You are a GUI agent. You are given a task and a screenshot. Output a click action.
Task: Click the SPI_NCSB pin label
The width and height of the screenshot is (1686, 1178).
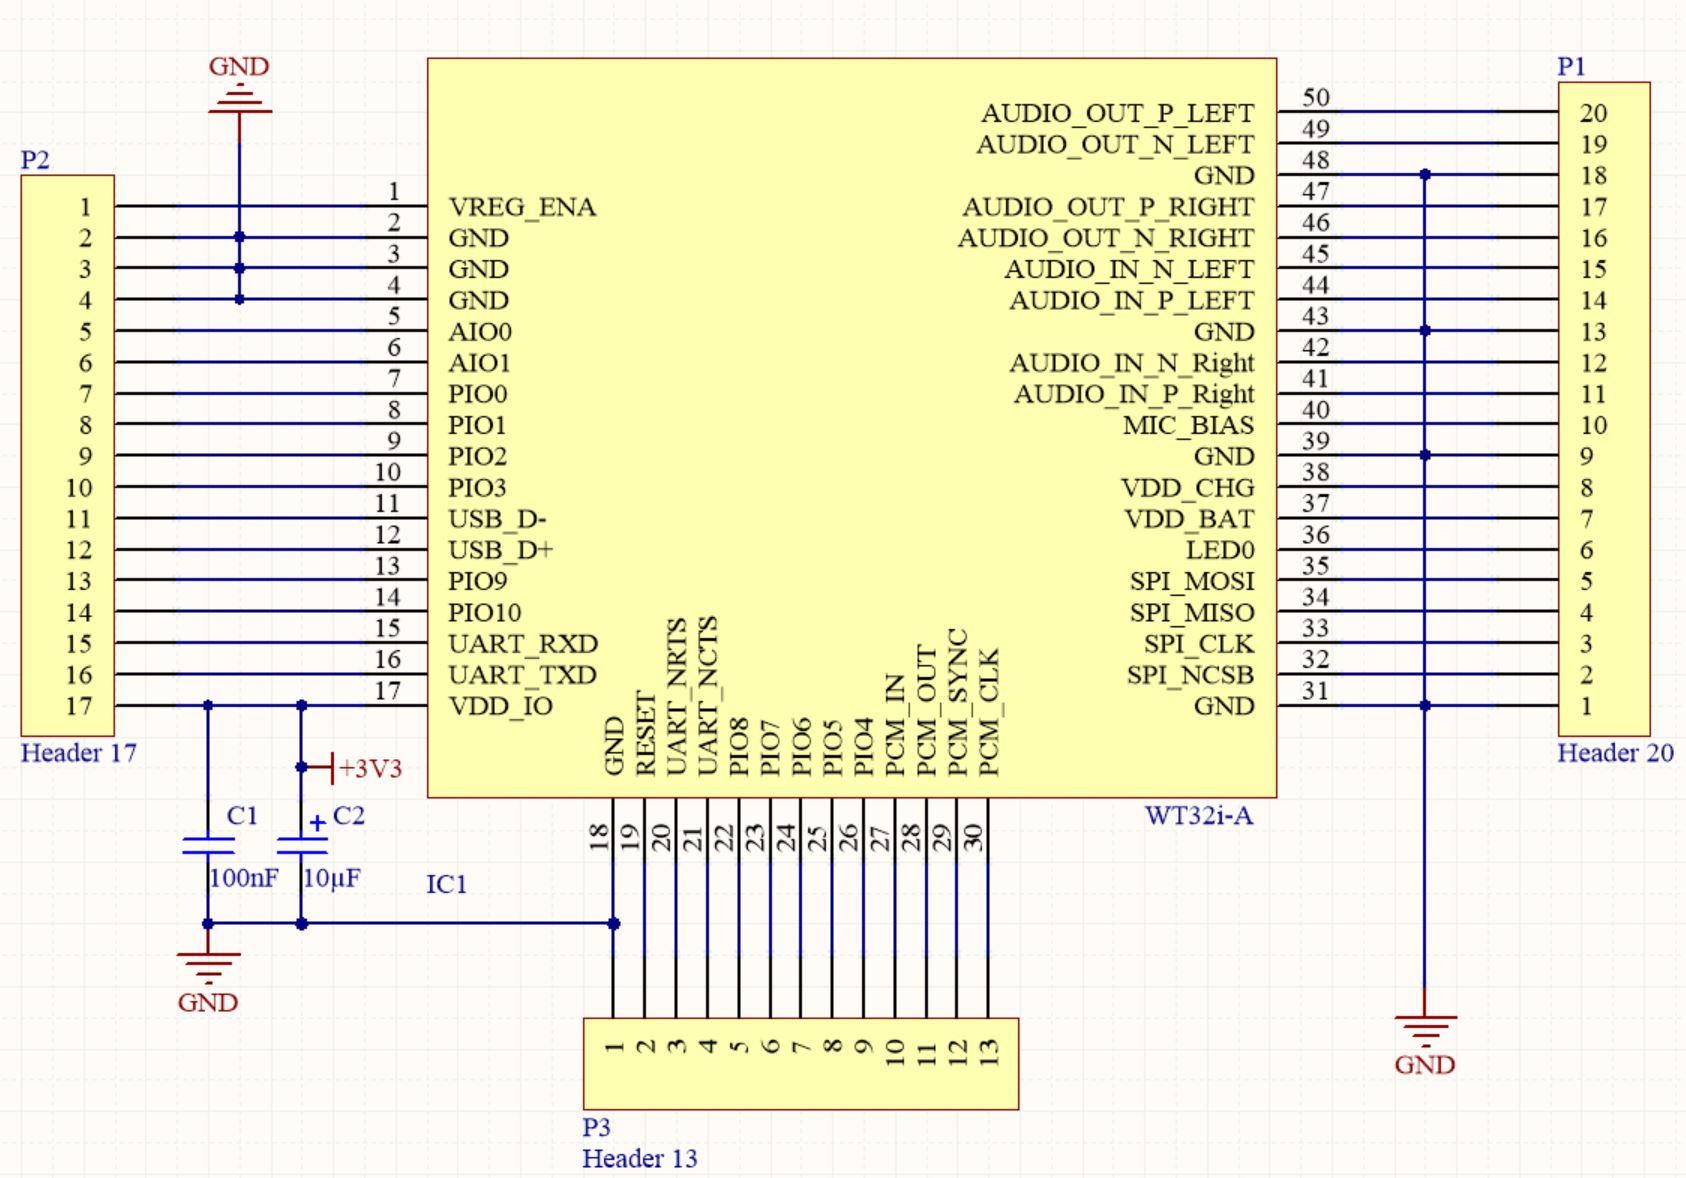coord(1190,675)
